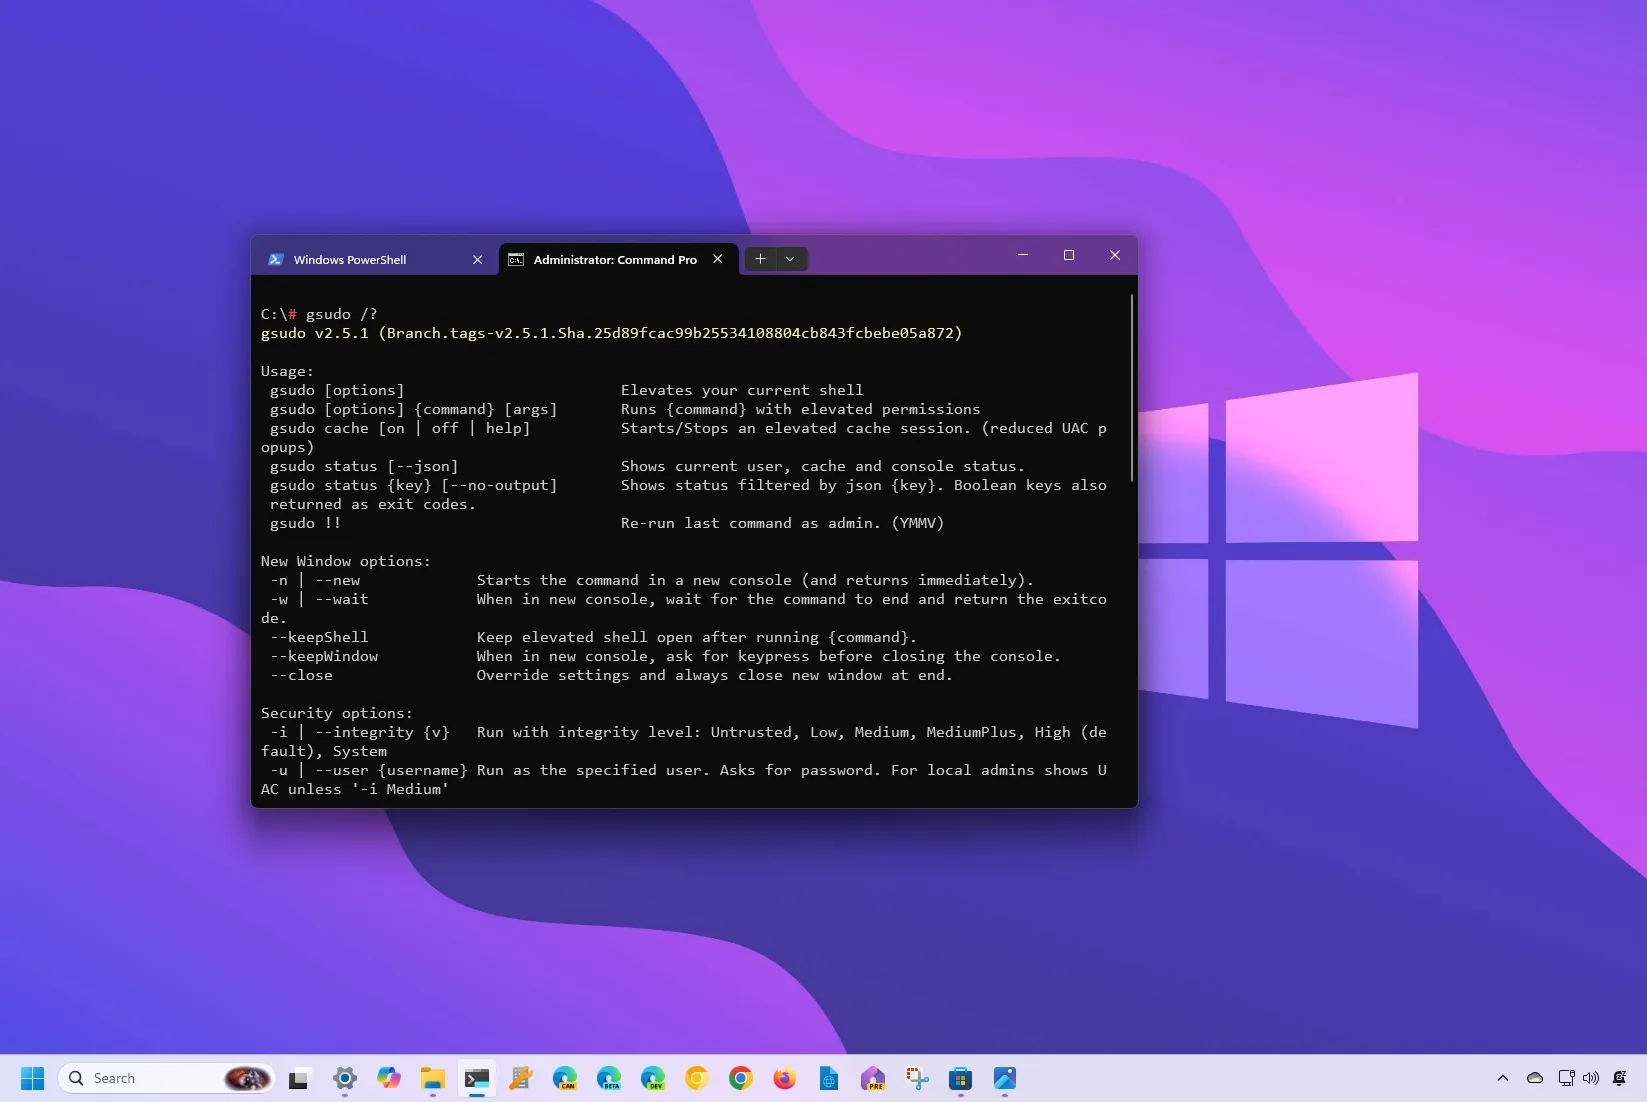
Task: Toggle mute via the volume icon
Action: tap(1589, 1078)
